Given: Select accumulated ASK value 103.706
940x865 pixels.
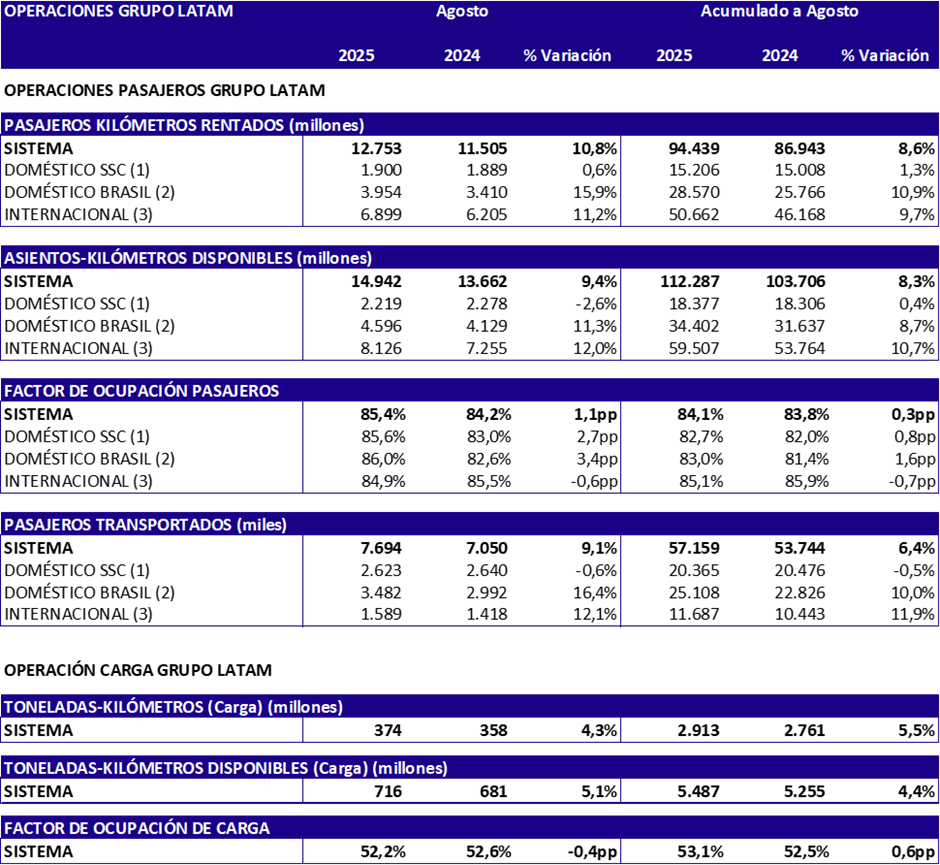Looking at the screenshot, I should (796, 282).
